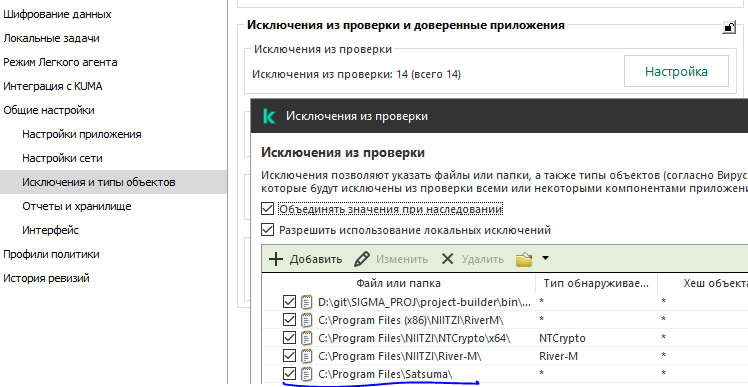748x387 pixels.
Task: Select Профили политики section
Action: (x=52, y=254)
